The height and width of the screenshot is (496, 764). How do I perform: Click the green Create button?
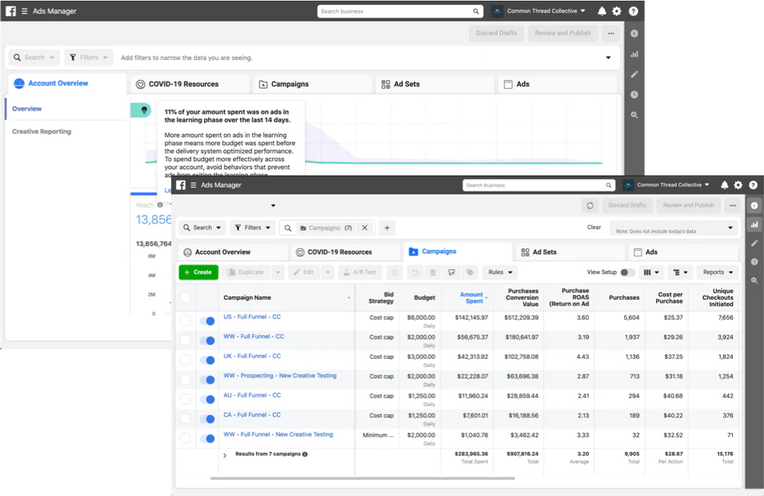coord(198,272)
